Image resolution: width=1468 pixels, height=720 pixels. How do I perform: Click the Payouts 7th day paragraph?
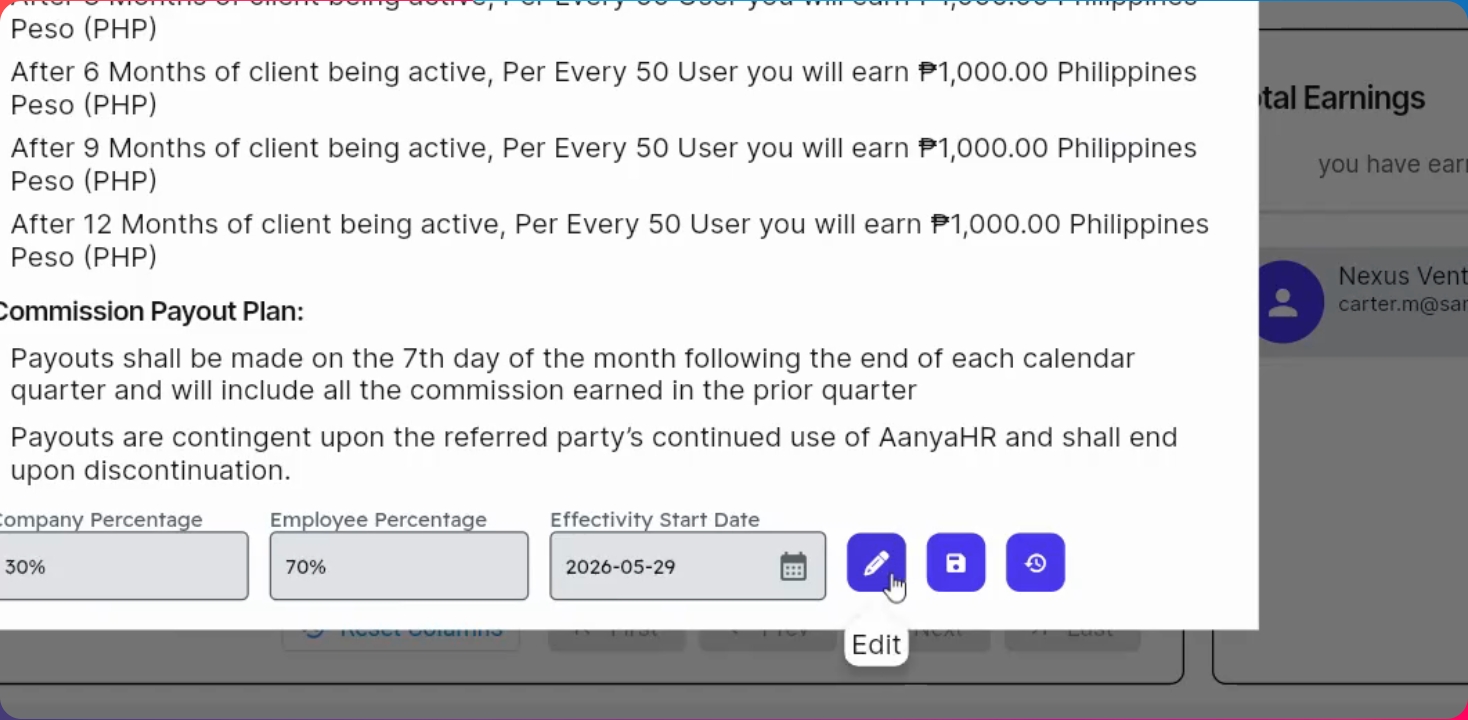573,374
